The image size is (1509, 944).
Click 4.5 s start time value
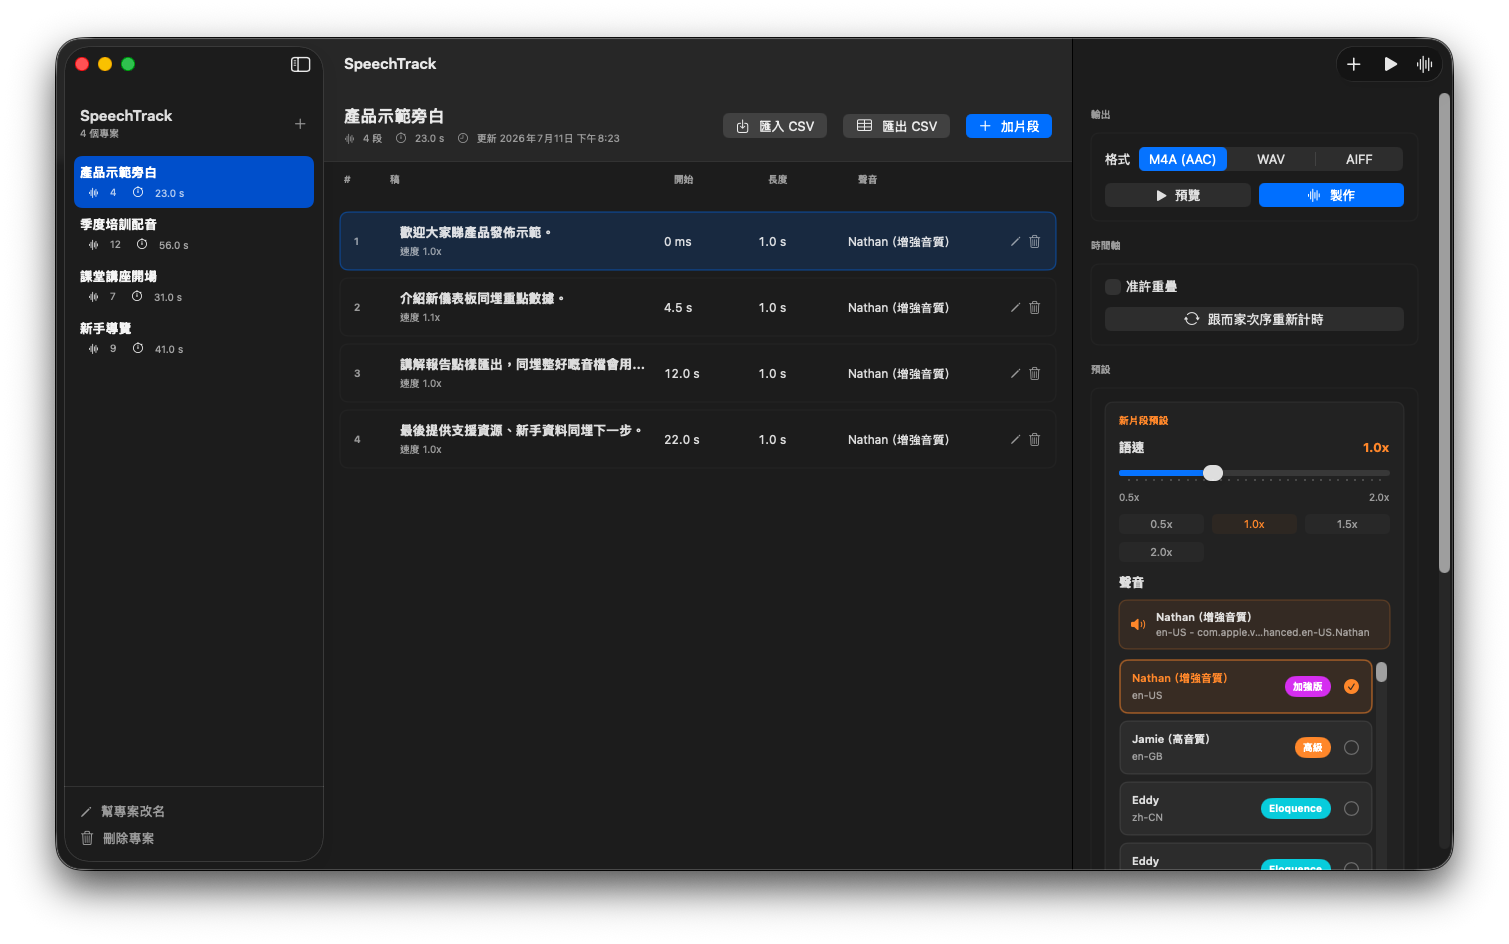click(x=678, y=308)
